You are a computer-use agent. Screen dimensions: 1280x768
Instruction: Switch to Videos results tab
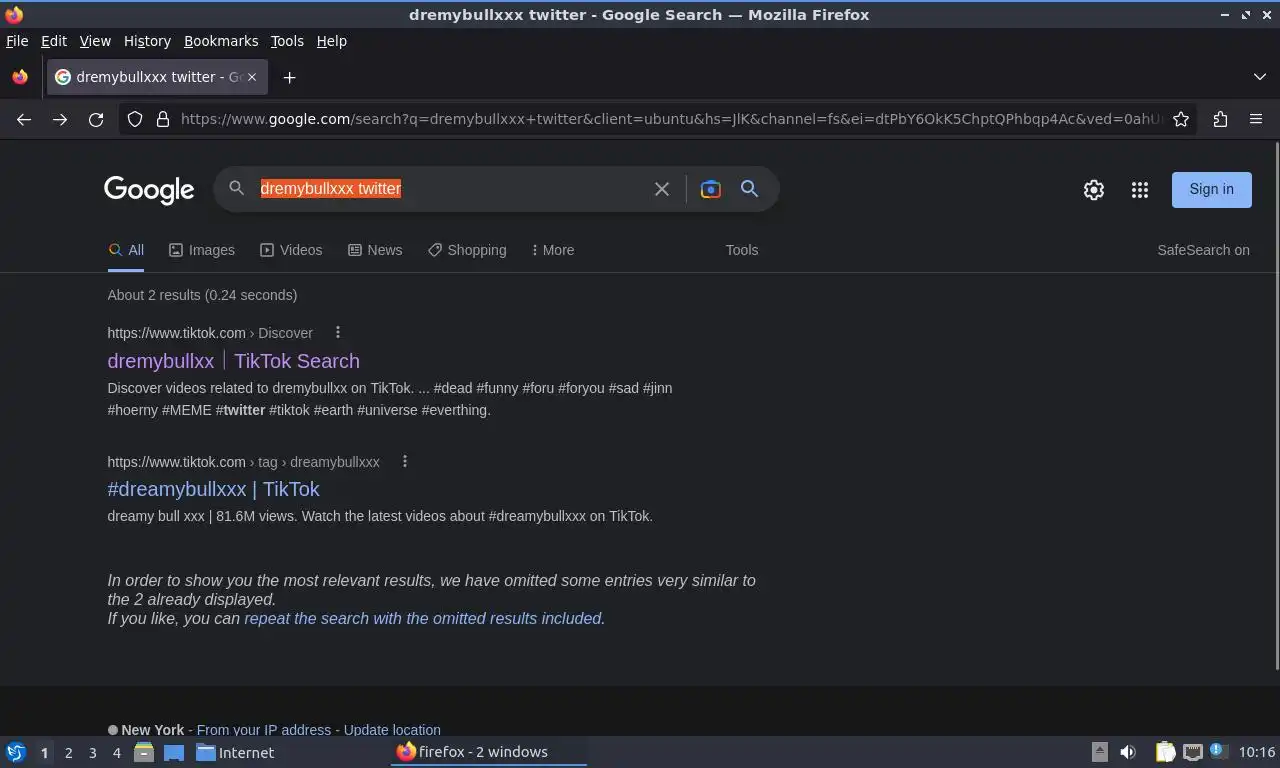pyautogui.click(x=291, y=250)
